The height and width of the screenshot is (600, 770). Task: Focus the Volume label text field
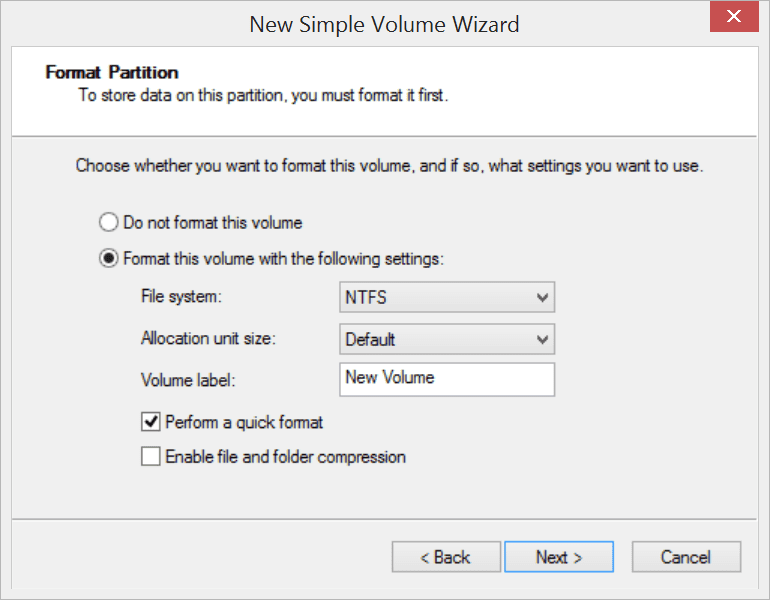pos(447,380)
